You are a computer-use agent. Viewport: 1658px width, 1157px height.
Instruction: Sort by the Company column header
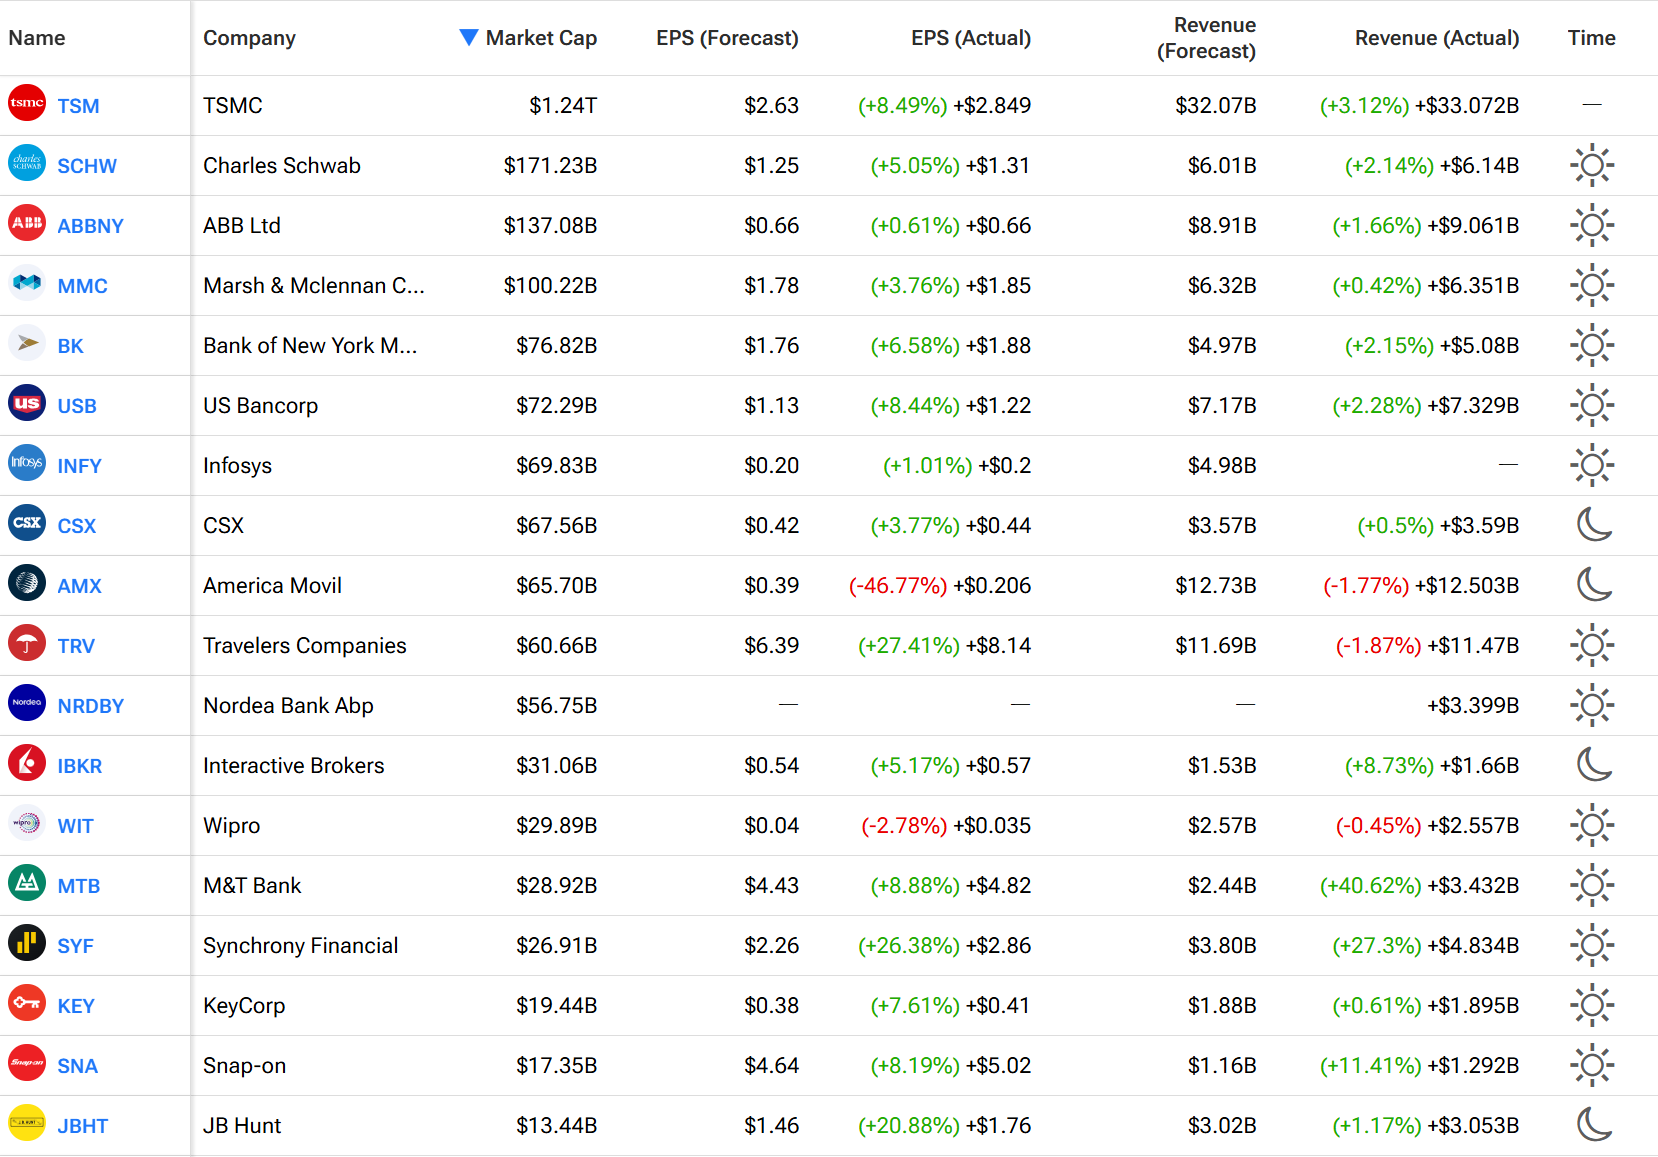point(249,38)
